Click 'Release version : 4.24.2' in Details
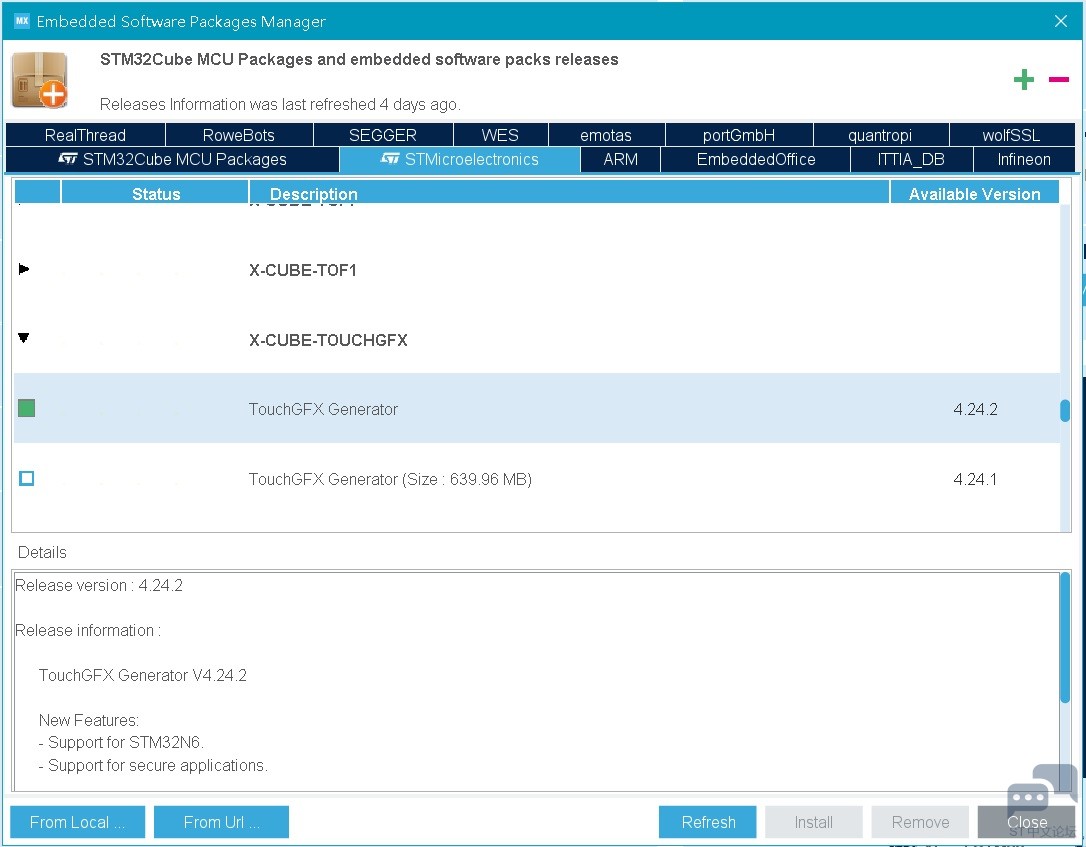The image size is (1086, 847). [x=99, y=585]
